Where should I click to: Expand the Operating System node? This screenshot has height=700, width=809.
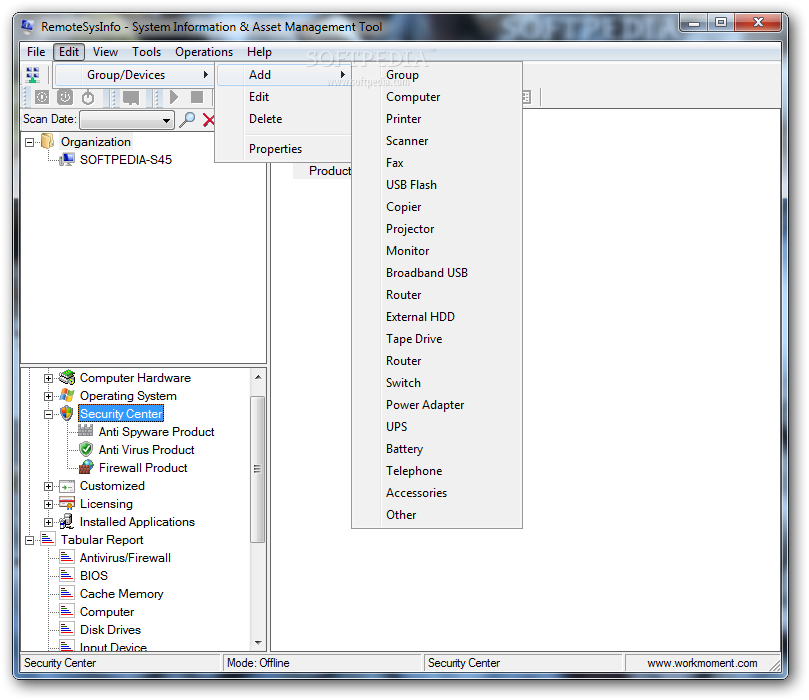pyautogui.click(x=48, y=396)
